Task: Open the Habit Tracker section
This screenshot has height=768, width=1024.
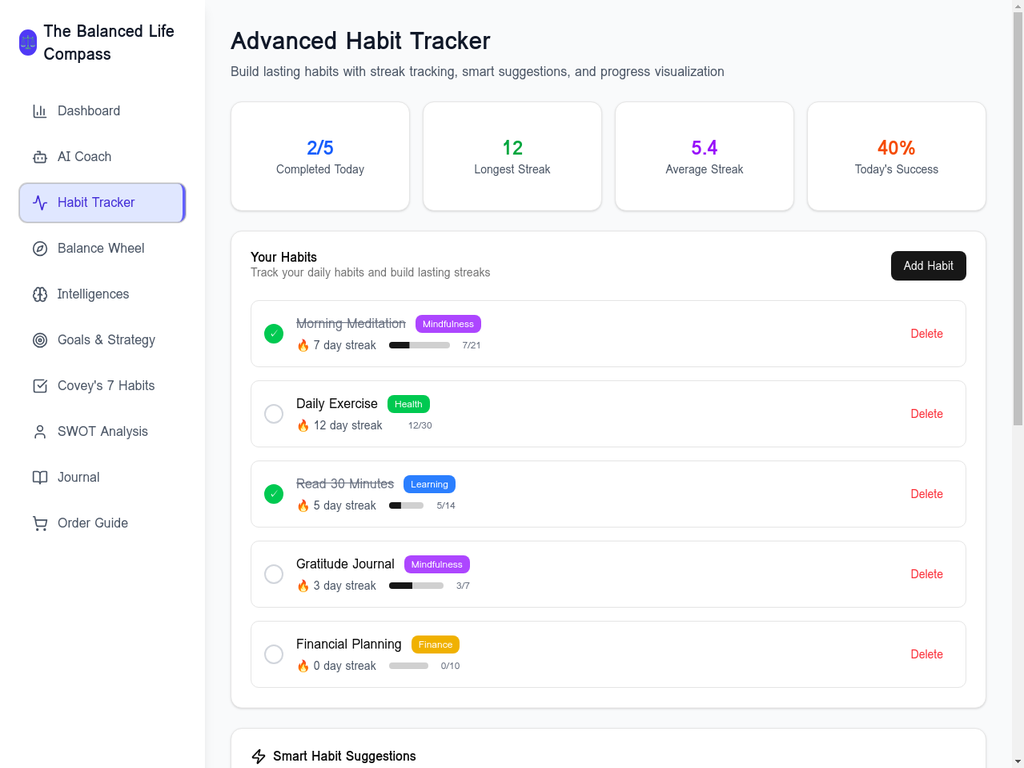Action: point(101,202)
